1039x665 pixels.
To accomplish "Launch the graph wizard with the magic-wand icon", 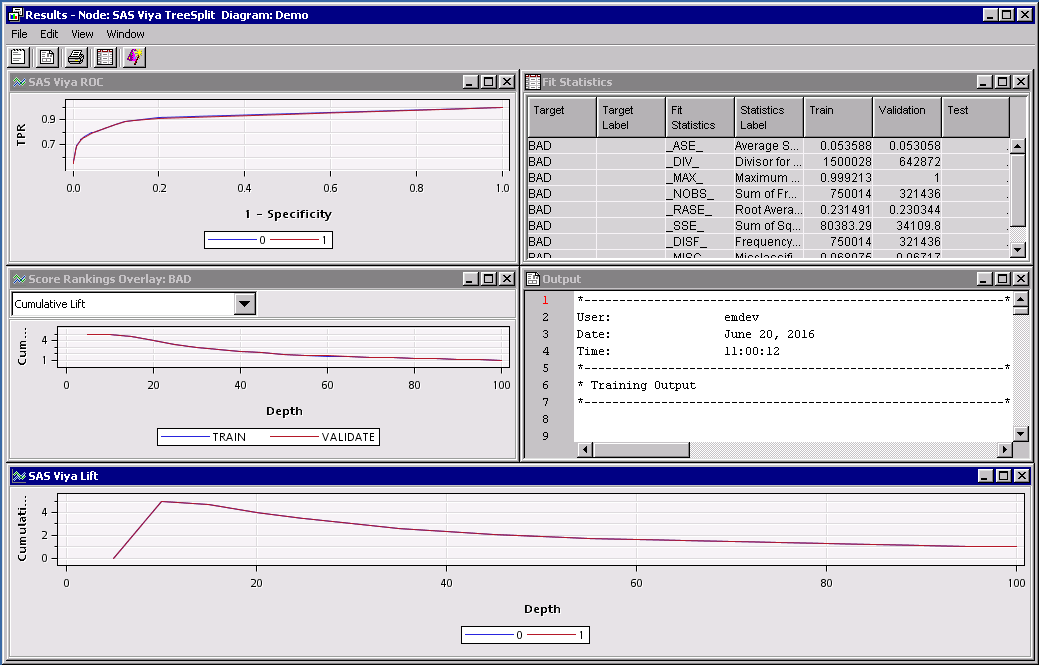I will [x=134, y=57].
